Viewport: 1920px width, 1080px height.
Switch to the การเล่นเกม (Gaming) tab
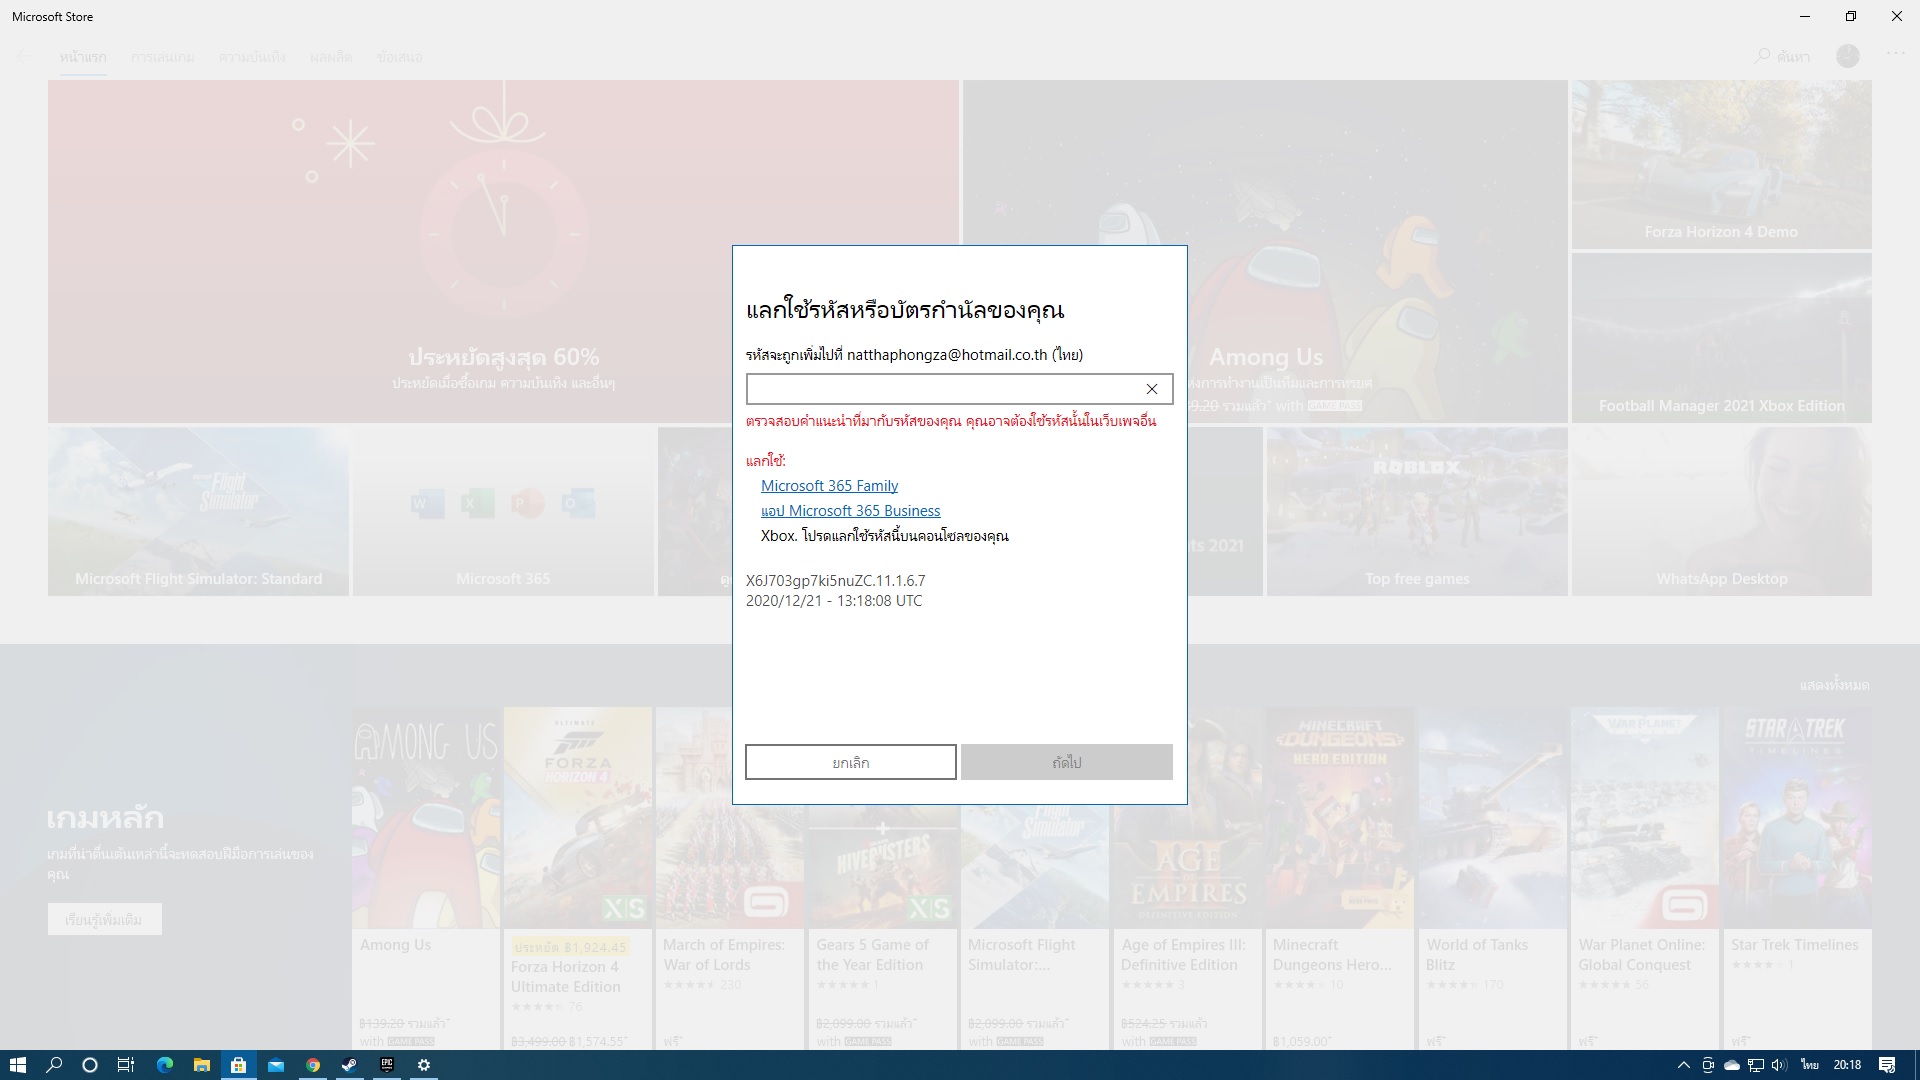[x=162, y=57]
